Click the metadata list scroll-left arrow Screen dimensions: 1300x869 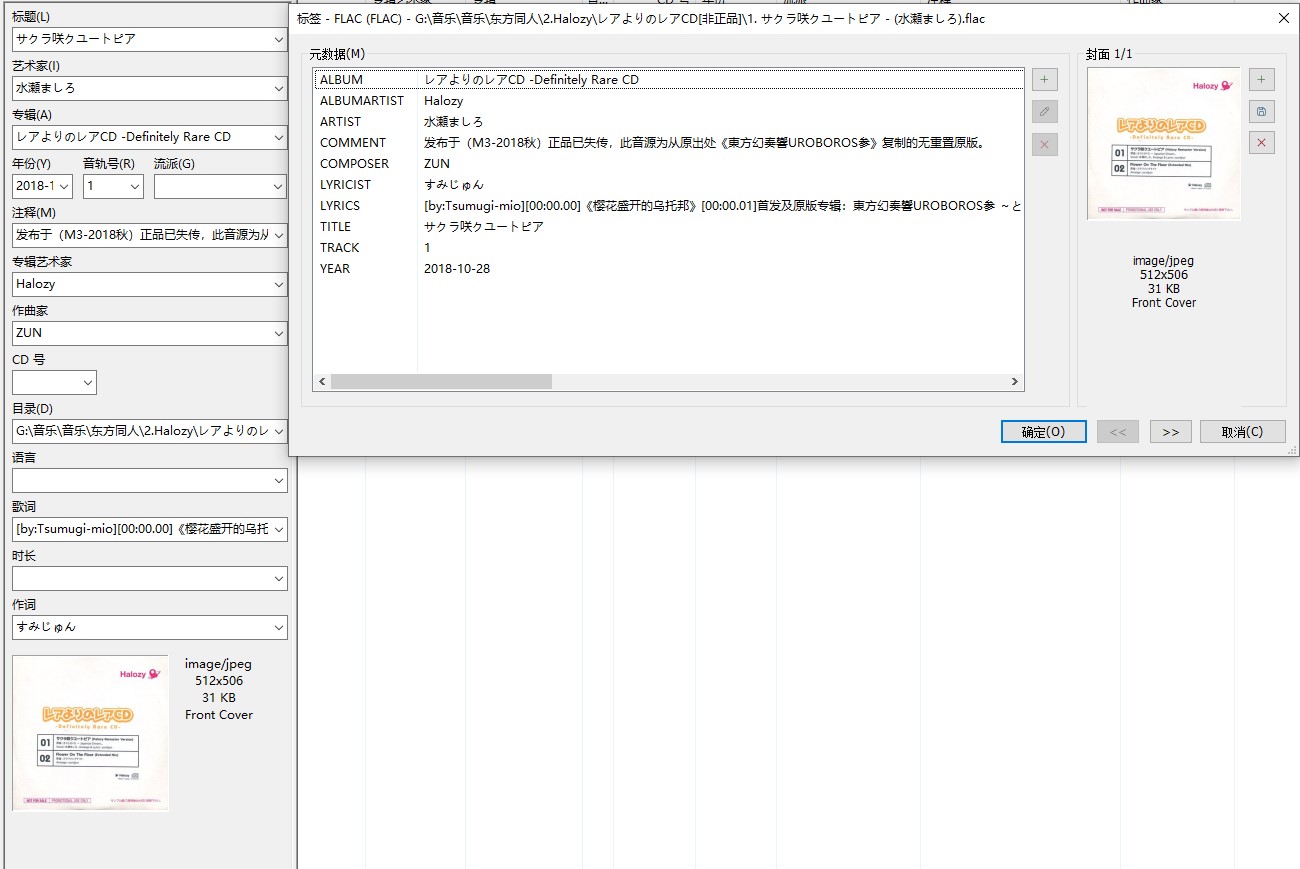click(322, 382)
